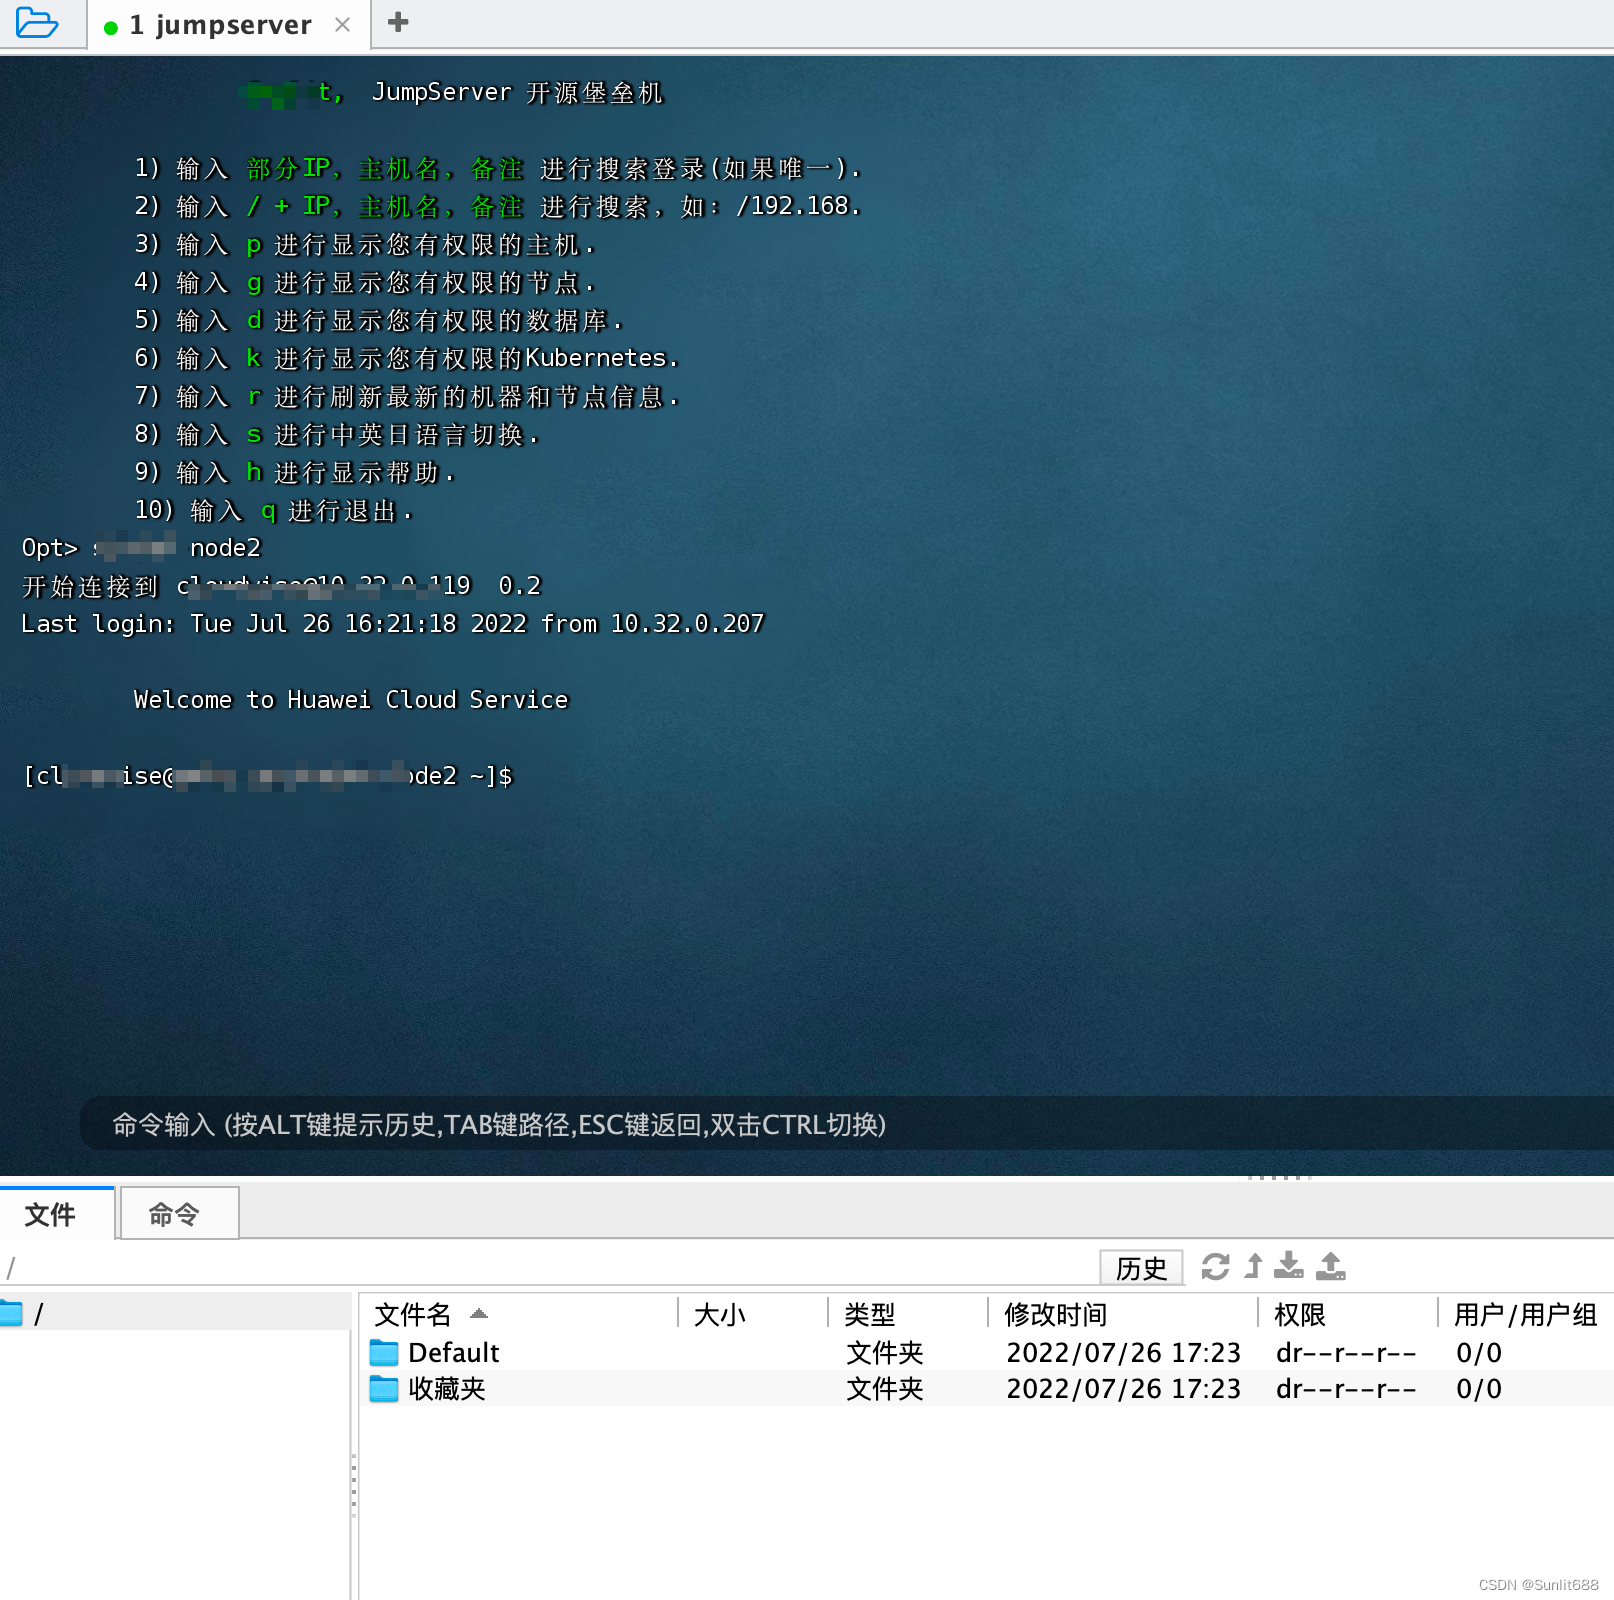This screenshot has height=1600, width=1614.
Task: Upload a file to server
Action: 1331,1266
